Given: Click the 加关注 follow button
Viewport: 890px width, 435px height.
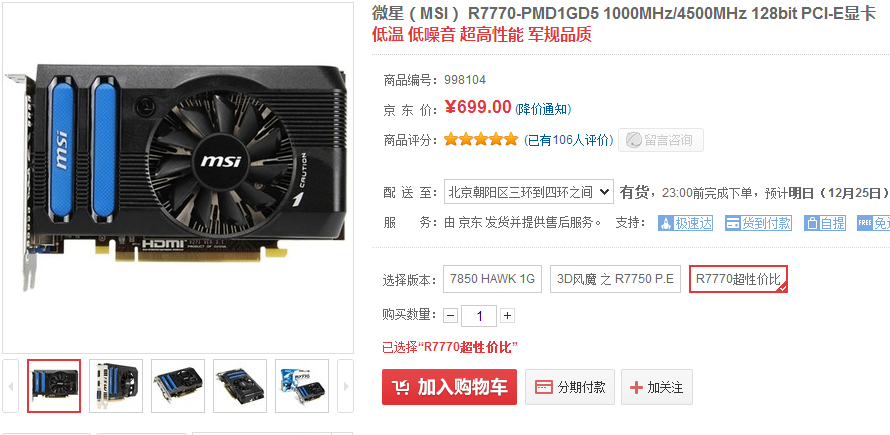Looking at the screenshot, I should pyautogui.click(x=656, y=387).
